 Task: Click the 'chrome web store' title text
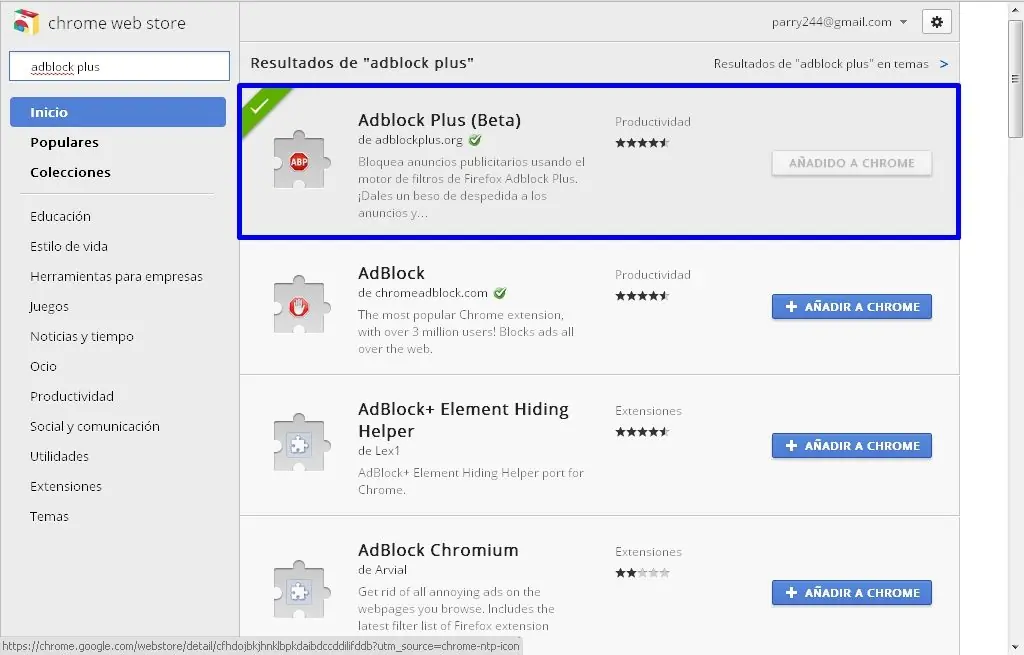[117, 23]
